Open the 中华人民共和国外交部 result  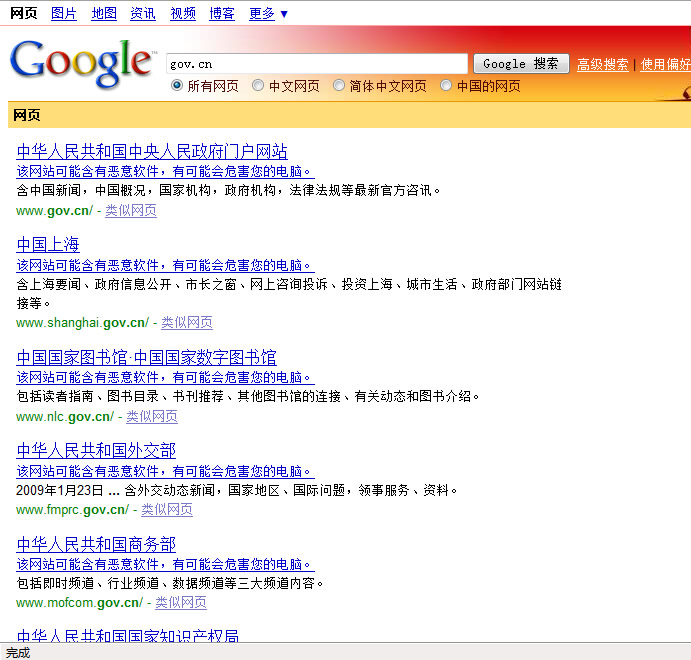[x=96, y=451]
